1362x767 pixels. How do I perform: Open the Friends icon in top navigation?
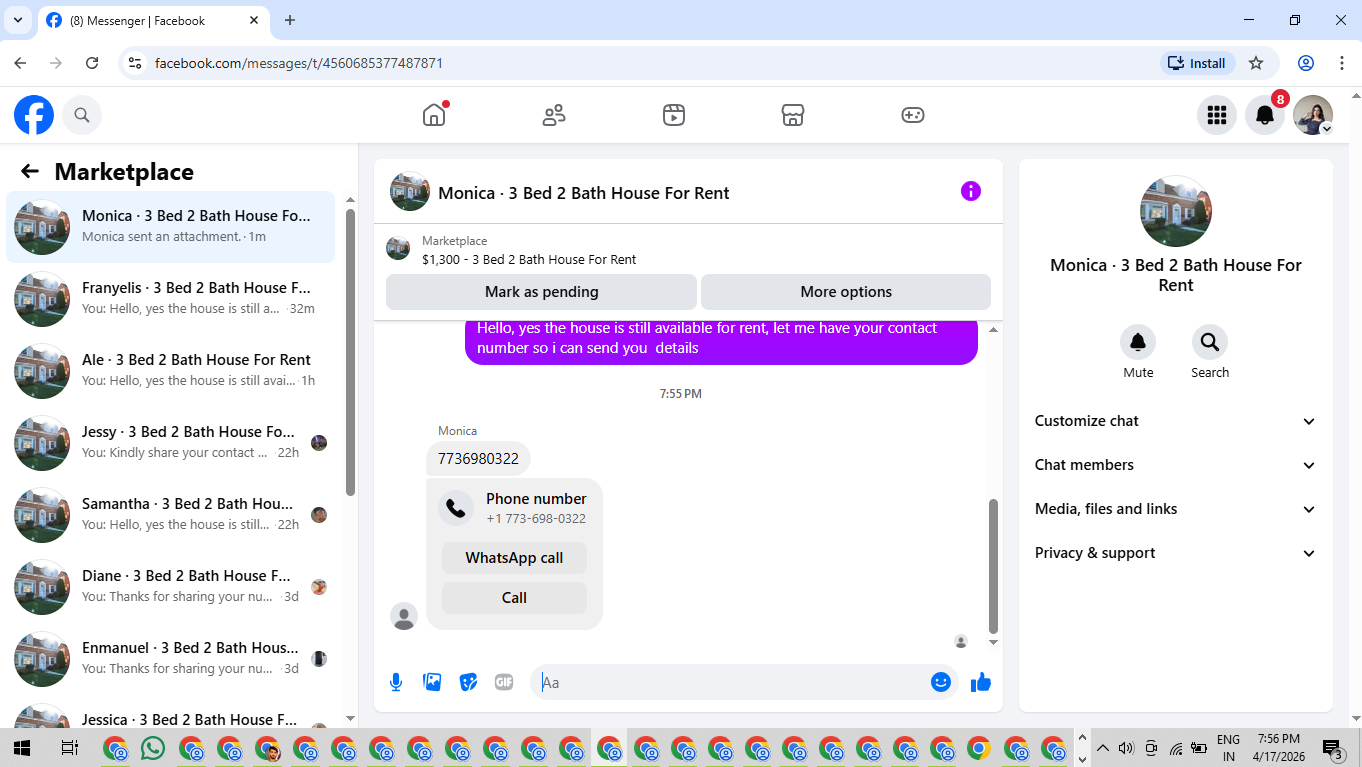click(x=554, y=115)
